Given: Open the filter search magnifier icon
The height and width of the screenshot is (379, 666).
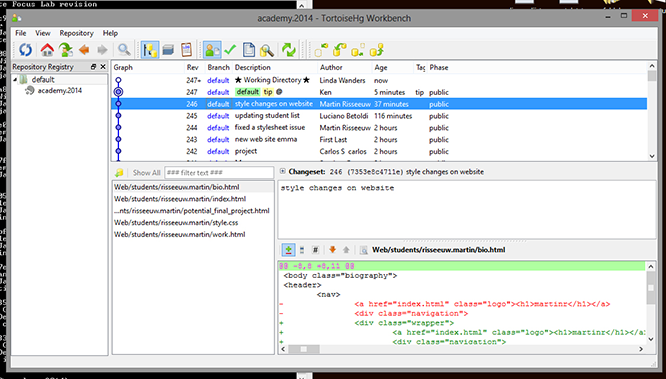Looking at the screenshot, I should pyautogui.click(x=124, y=50).
